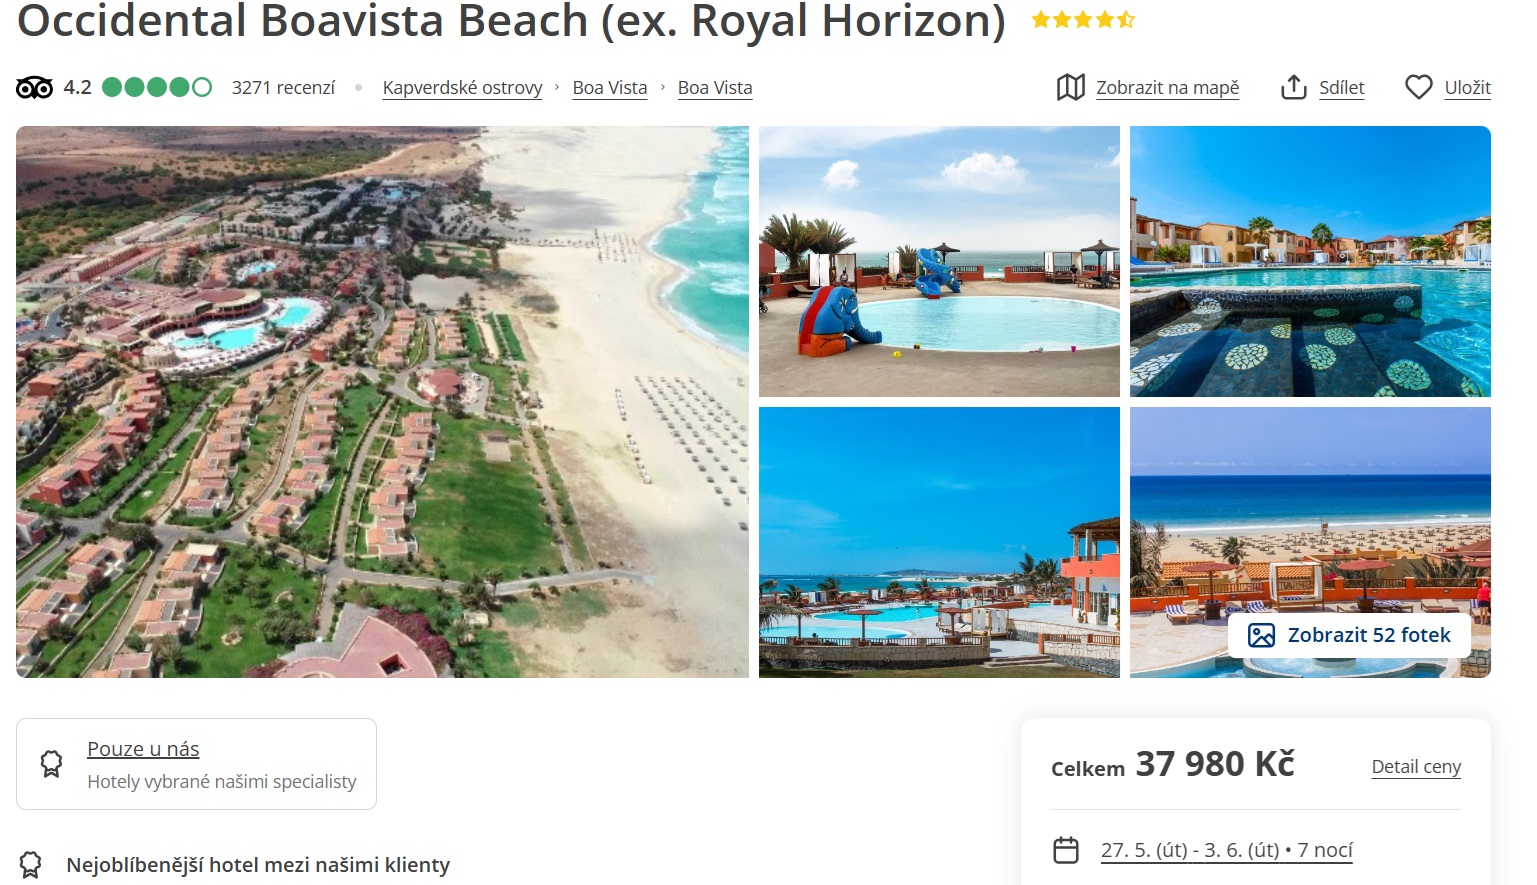
Task: Open the Kapverdské ostrovy breadcrumb link
Action: pyautogui.click(x=462, y=88)
